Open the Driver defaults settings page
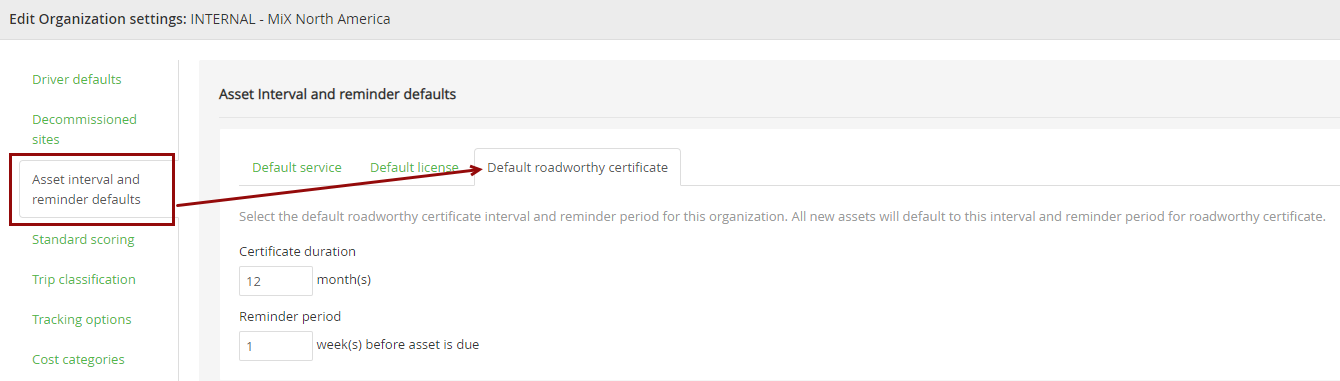This screenshot has width=1340, height=381. tap(77, 80)
